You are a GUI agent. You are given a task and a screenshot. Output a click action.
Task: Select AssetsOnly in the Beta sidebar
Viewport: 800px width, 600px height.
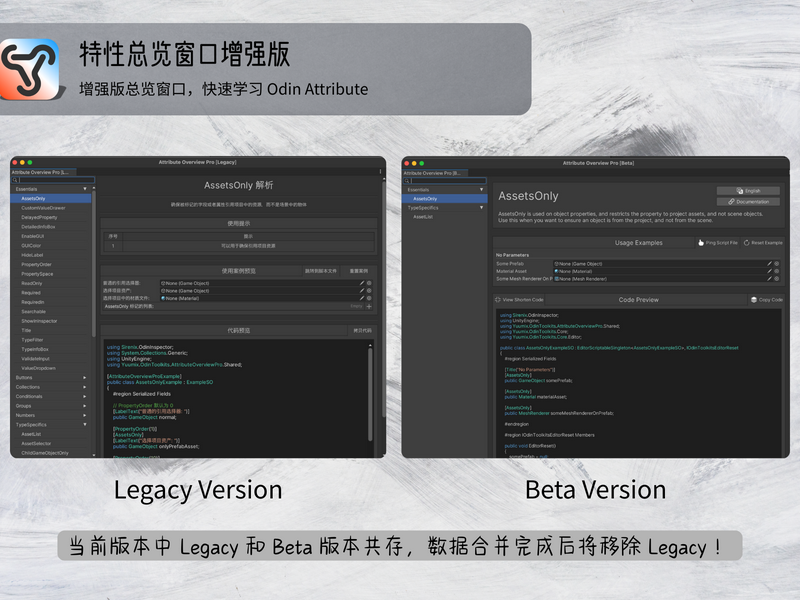(x=444, y=198)
